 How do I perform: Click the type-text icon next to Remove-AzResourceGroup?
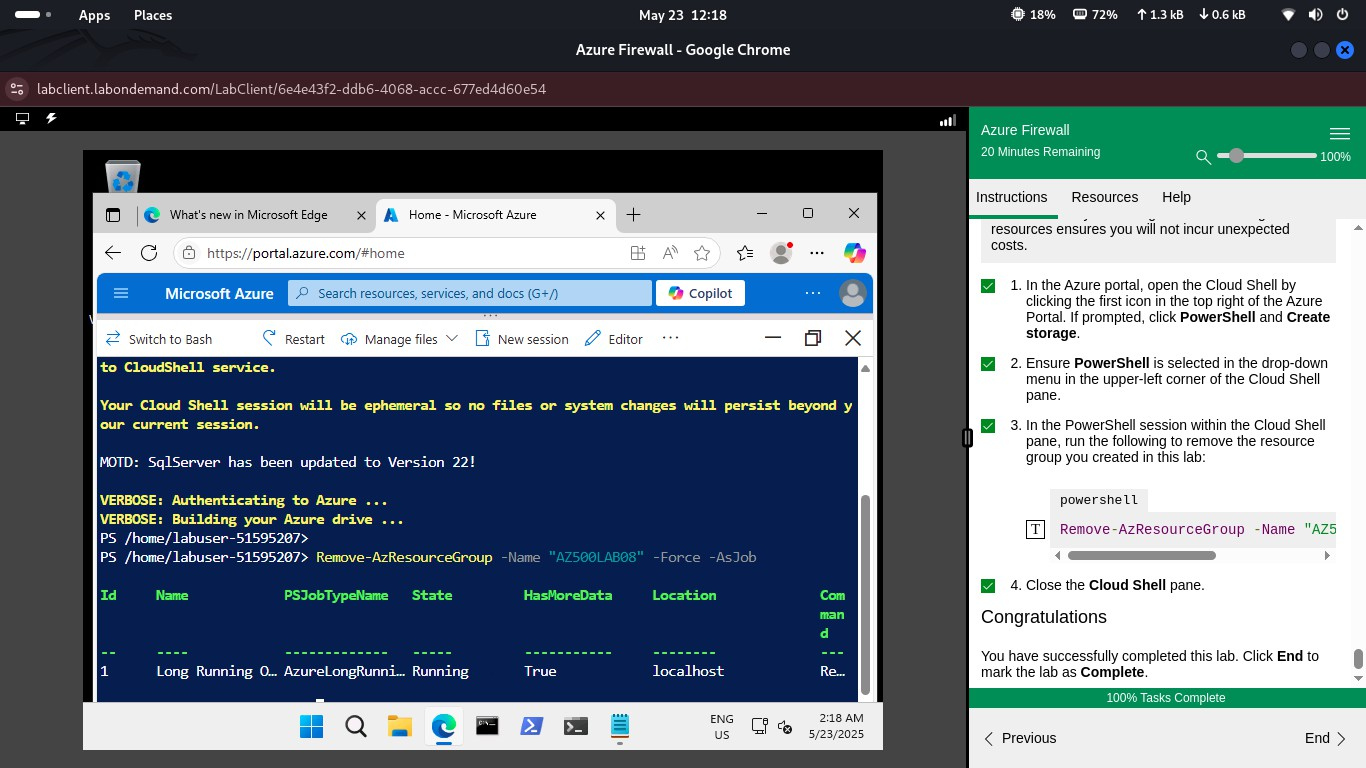1035,529
